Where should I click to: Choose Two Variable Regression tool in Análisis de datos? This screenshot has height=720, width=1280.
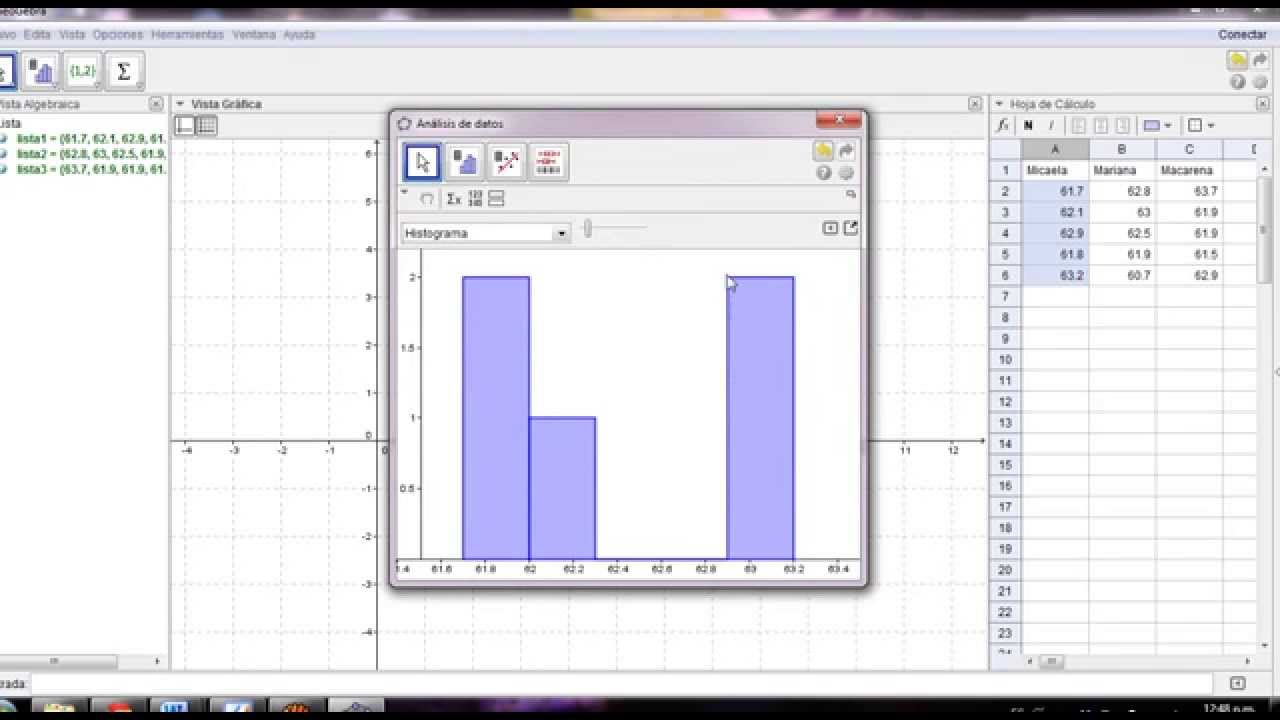coord(507,162)
